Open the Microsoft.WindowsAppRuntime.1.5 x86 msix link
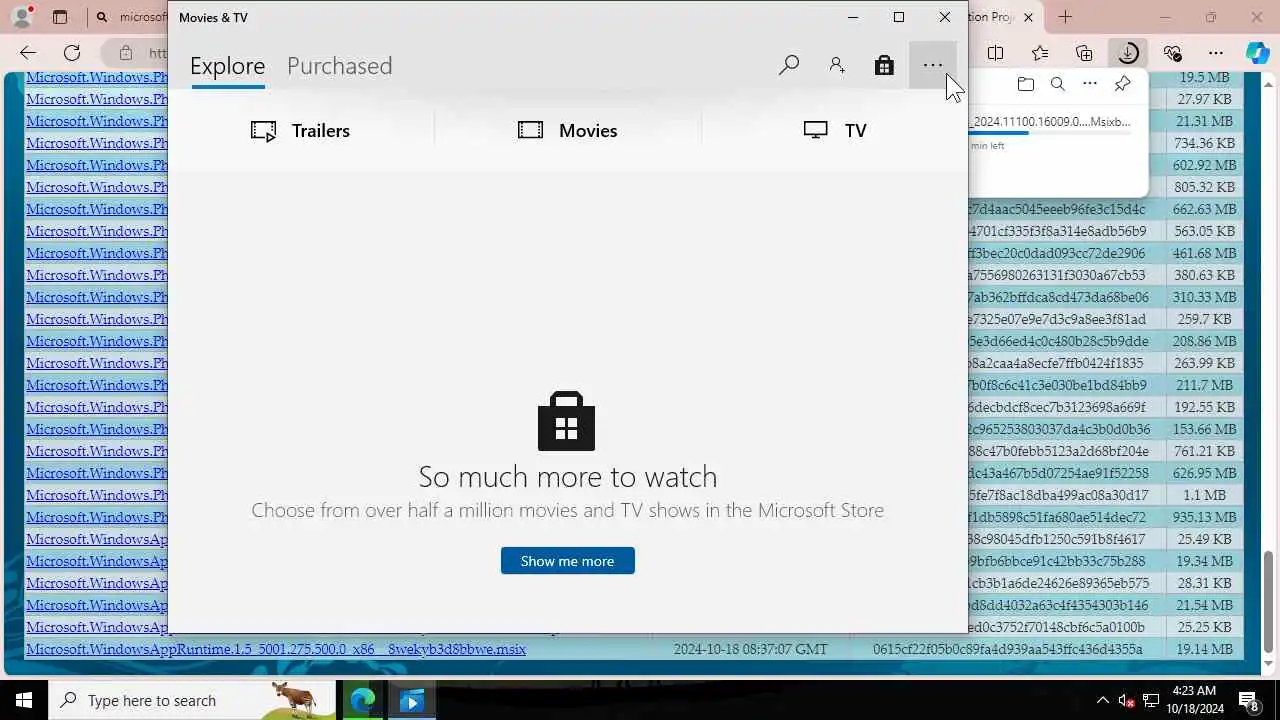Image resolution: width=1280 pixels, height=720 pixels. [276, 649]
